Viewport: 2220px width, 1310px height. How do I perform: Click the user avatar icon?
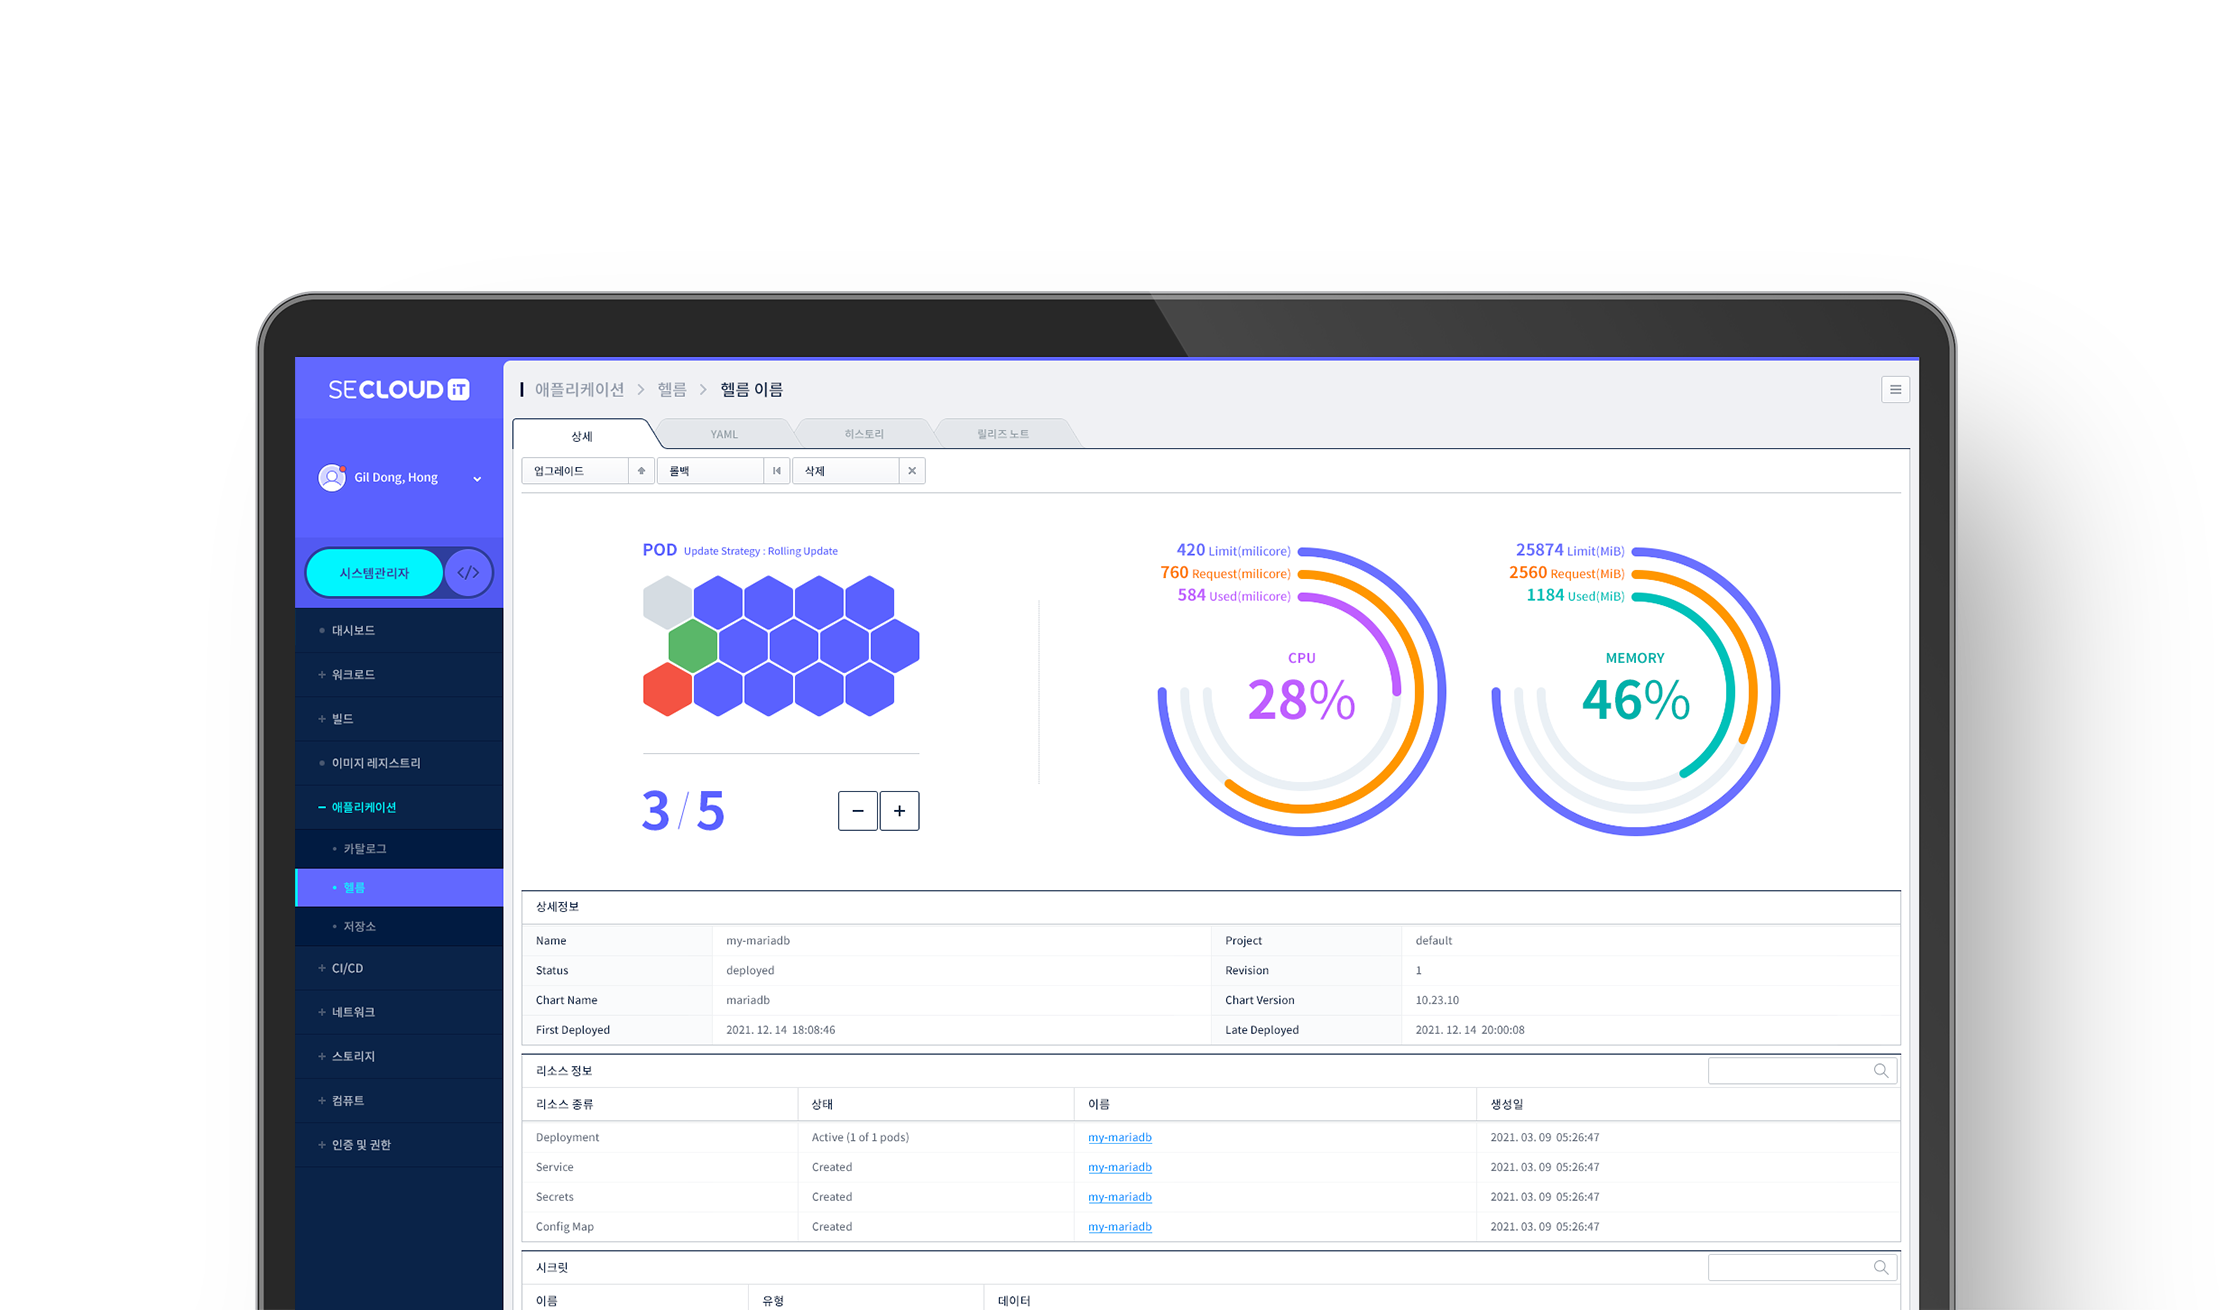point(332,478)
